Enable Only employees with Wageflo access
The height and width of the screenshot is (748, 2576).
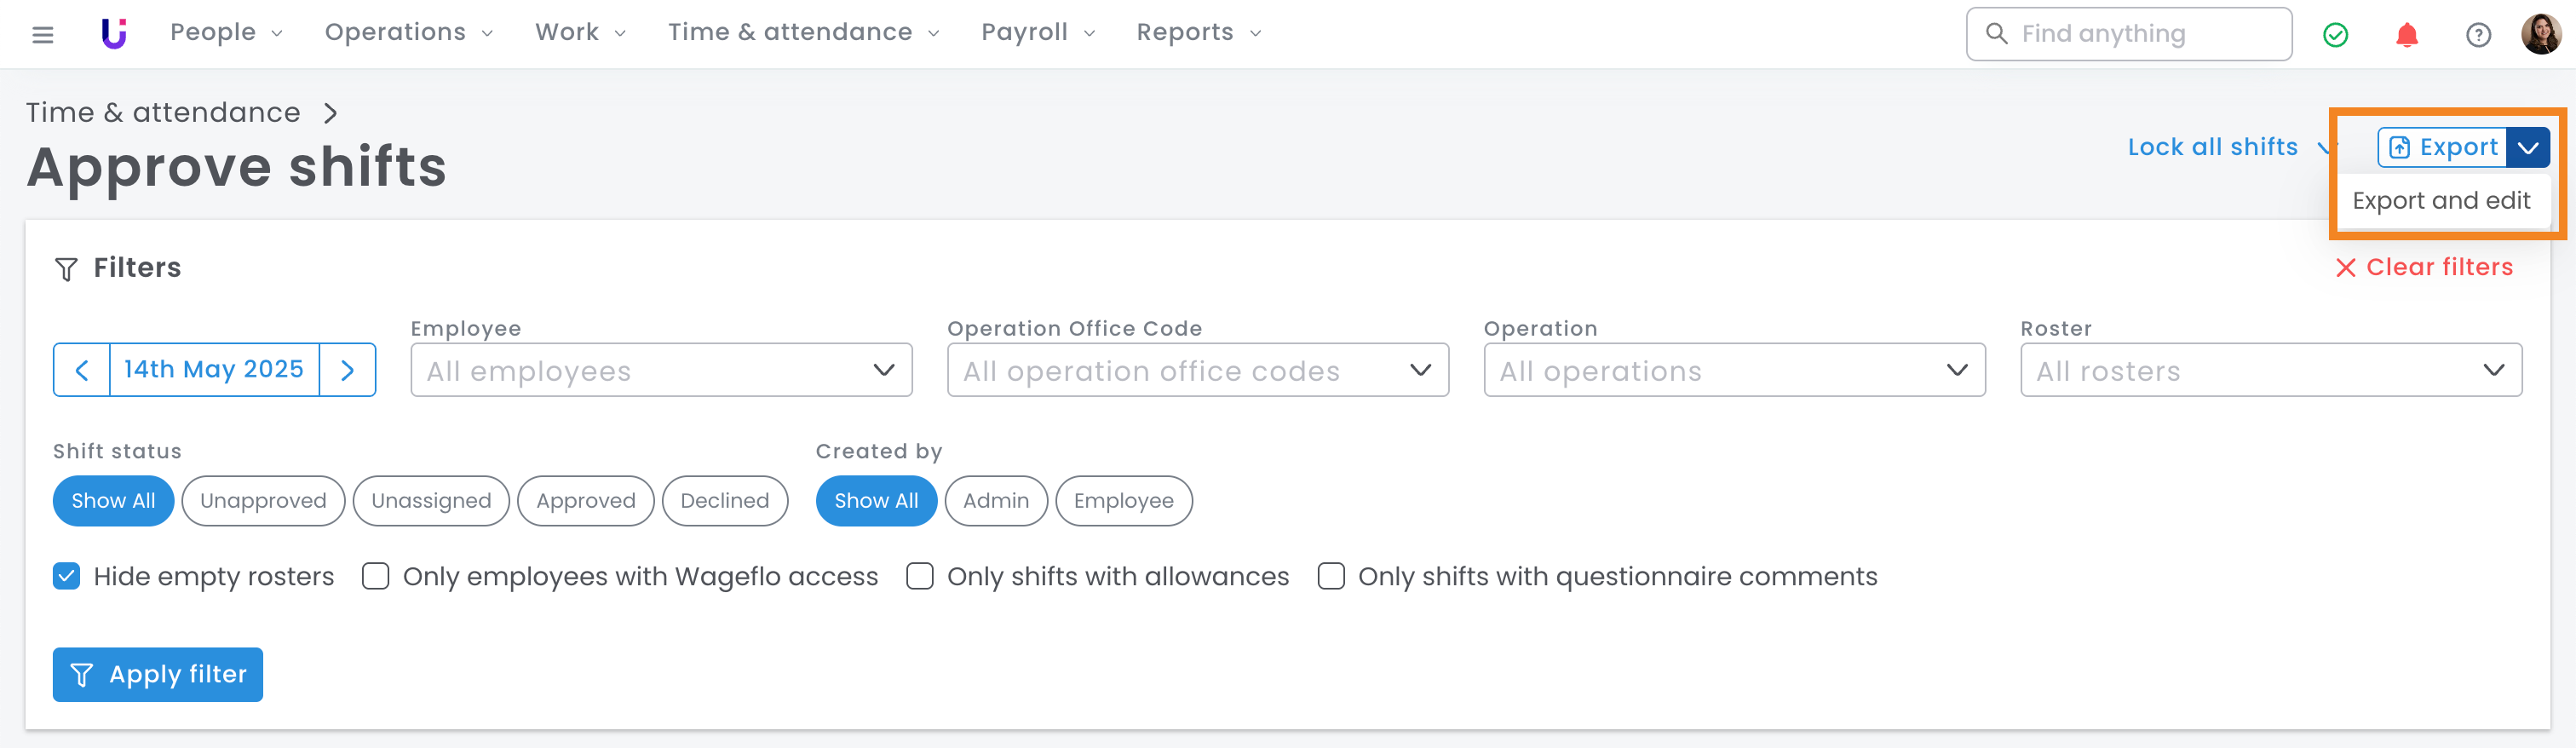pyautogui.click(x=376, y=576)
